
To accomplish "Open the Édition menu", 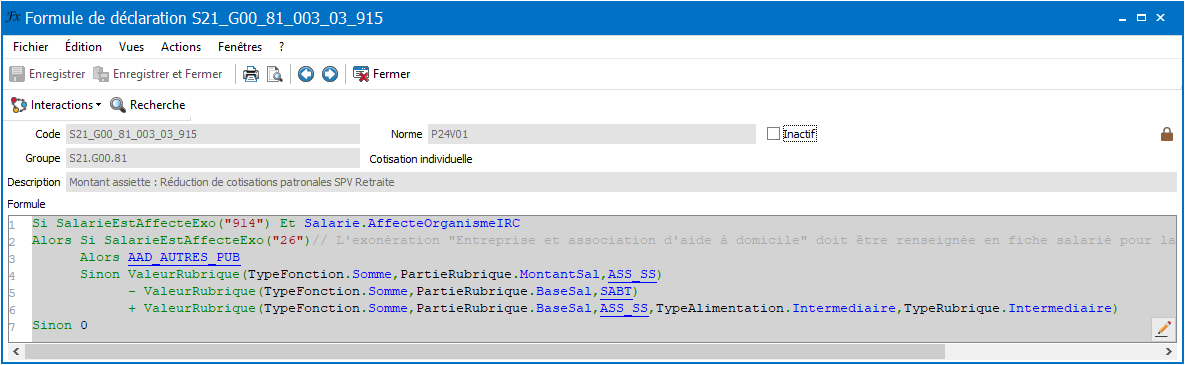I will (x=83, y=47).
